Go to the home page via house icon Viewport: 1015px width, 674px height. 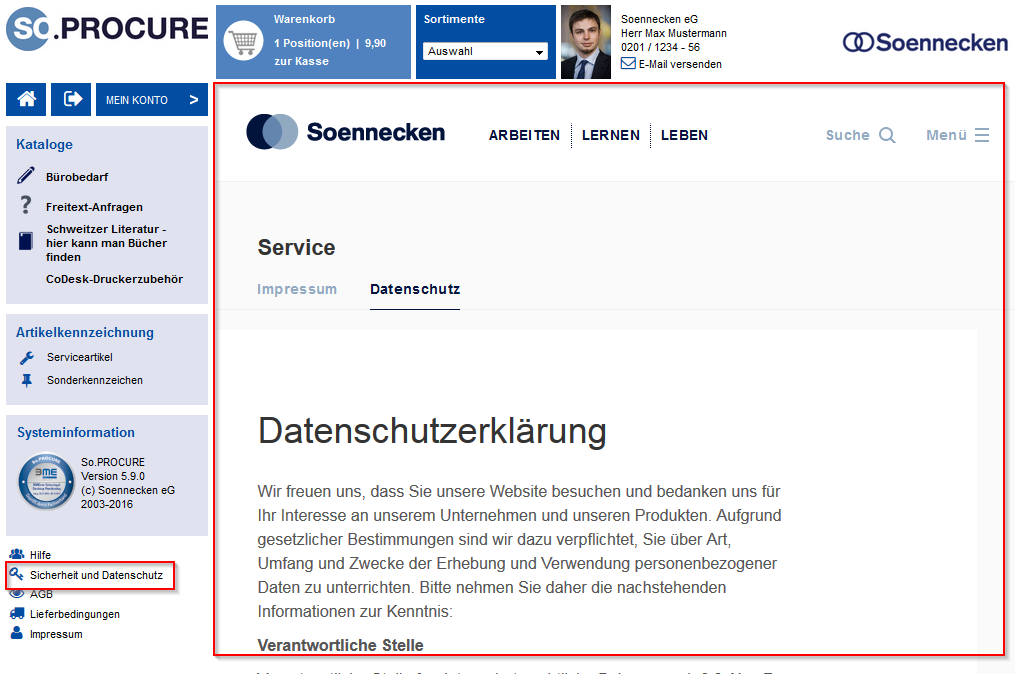coord(26,99)
